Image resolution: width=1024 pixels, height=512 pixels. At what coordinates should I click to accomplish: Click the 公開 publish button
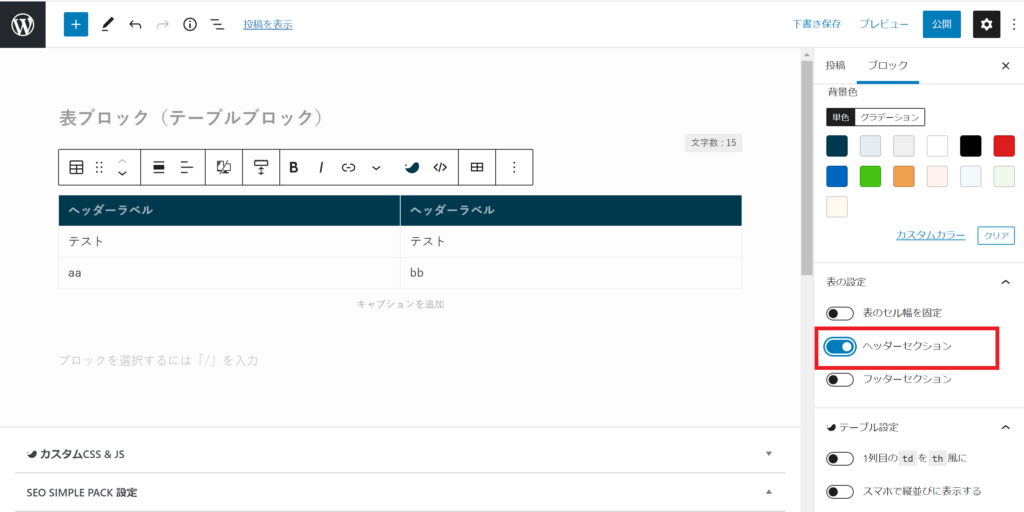[x=942, y=24]
